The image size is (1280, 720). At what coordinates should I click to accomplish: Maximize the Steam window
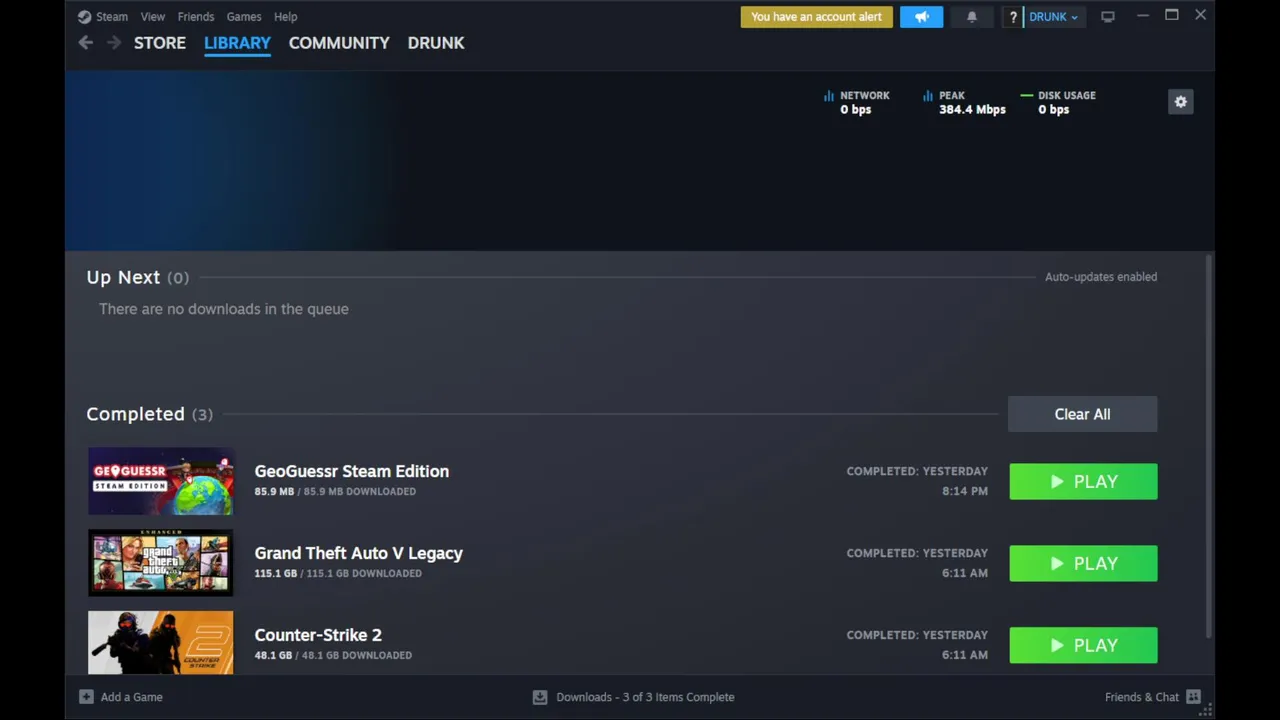tap(1171, 16)
